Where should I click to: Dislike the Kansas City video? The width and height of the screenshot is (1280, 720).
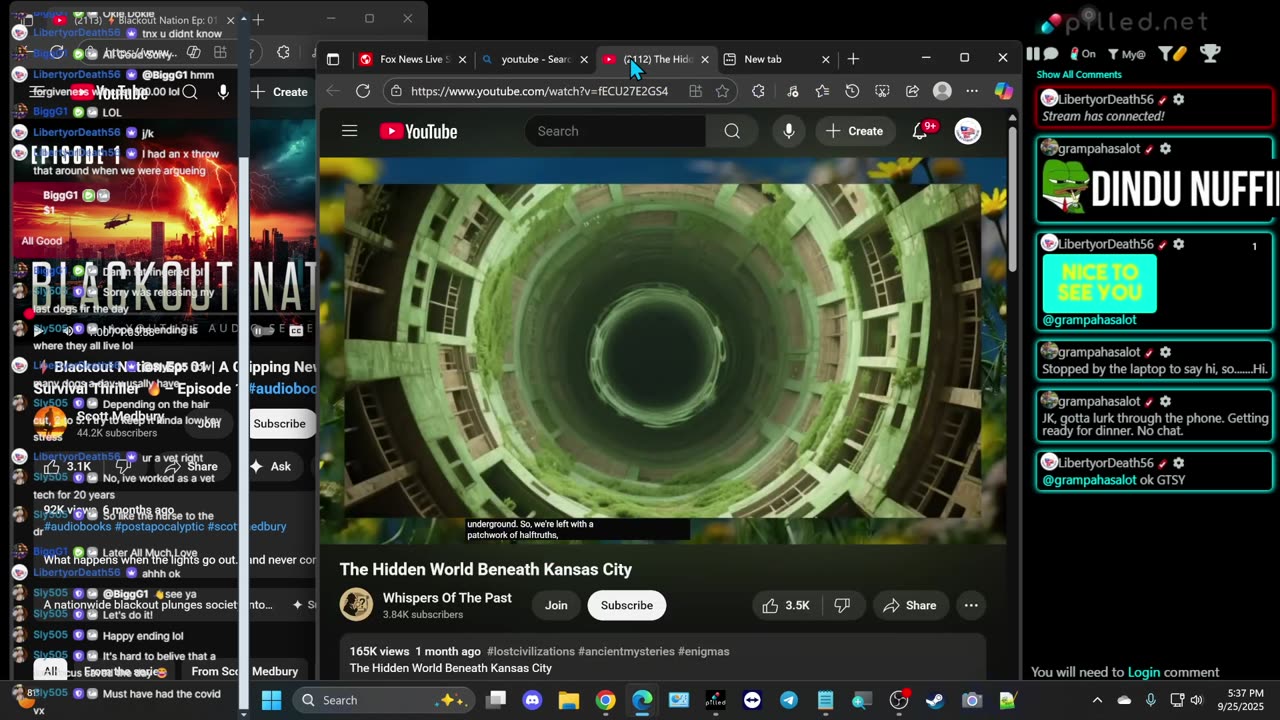[843, 605]
